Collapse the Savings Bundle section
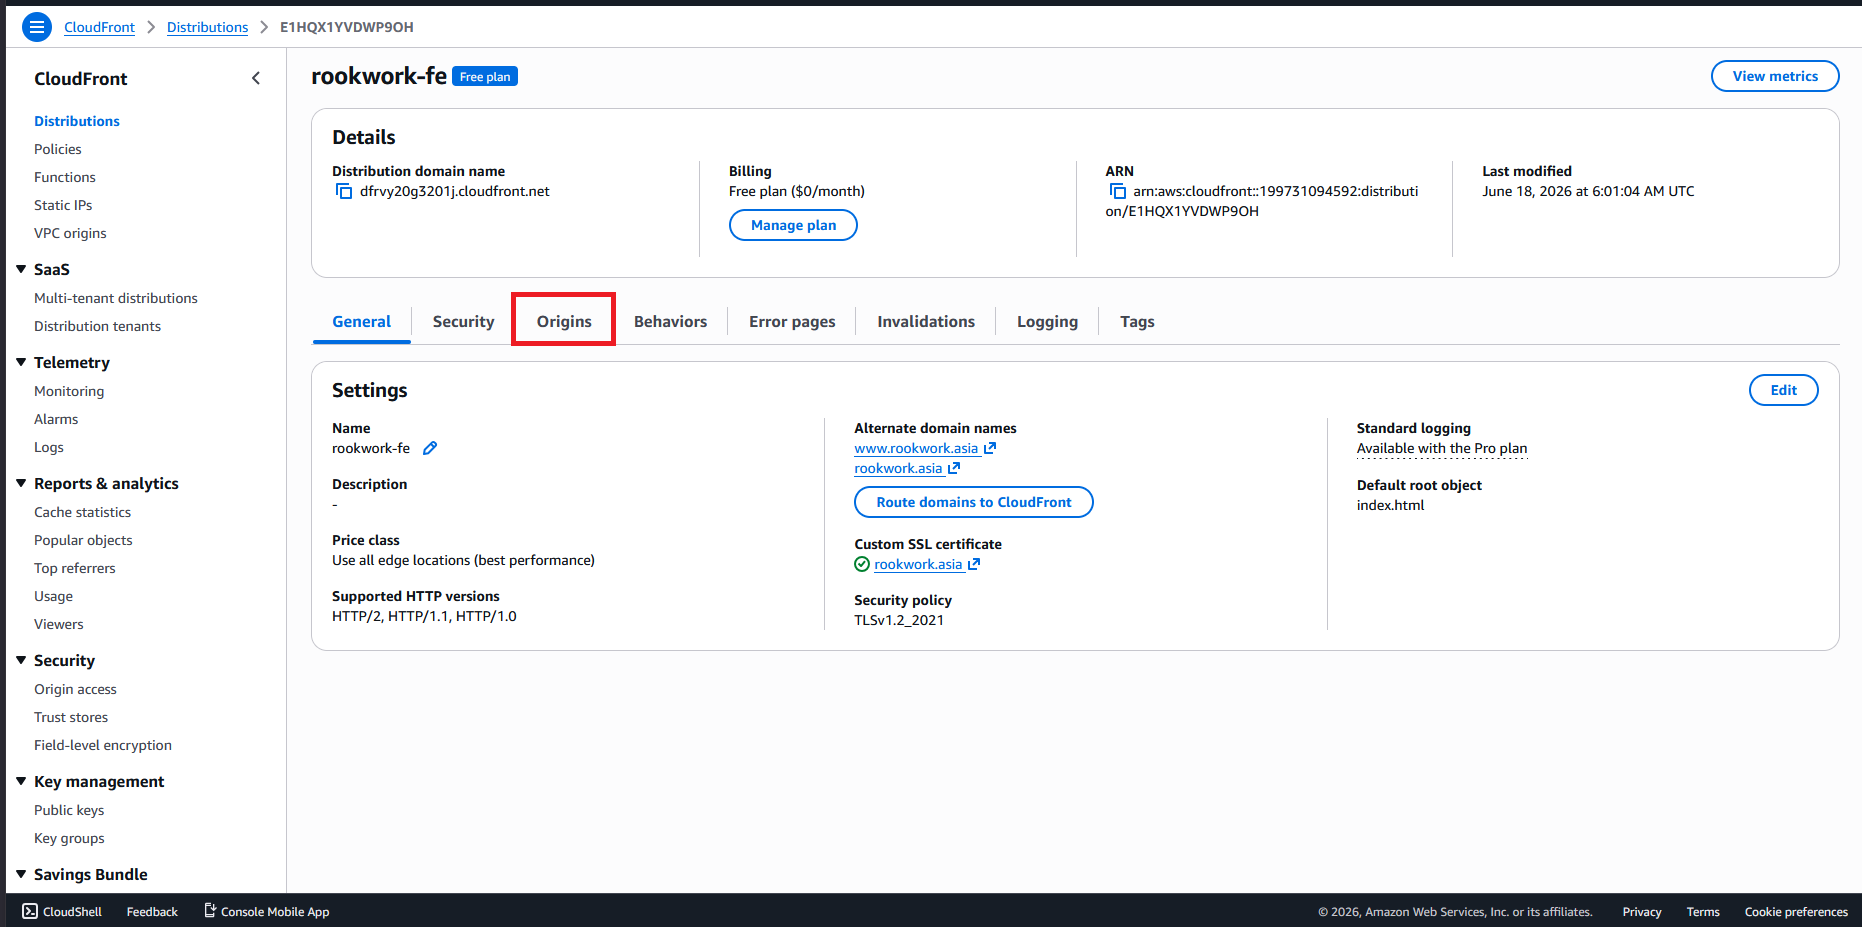Viewport: 1862px width, 927px height. 21,874
